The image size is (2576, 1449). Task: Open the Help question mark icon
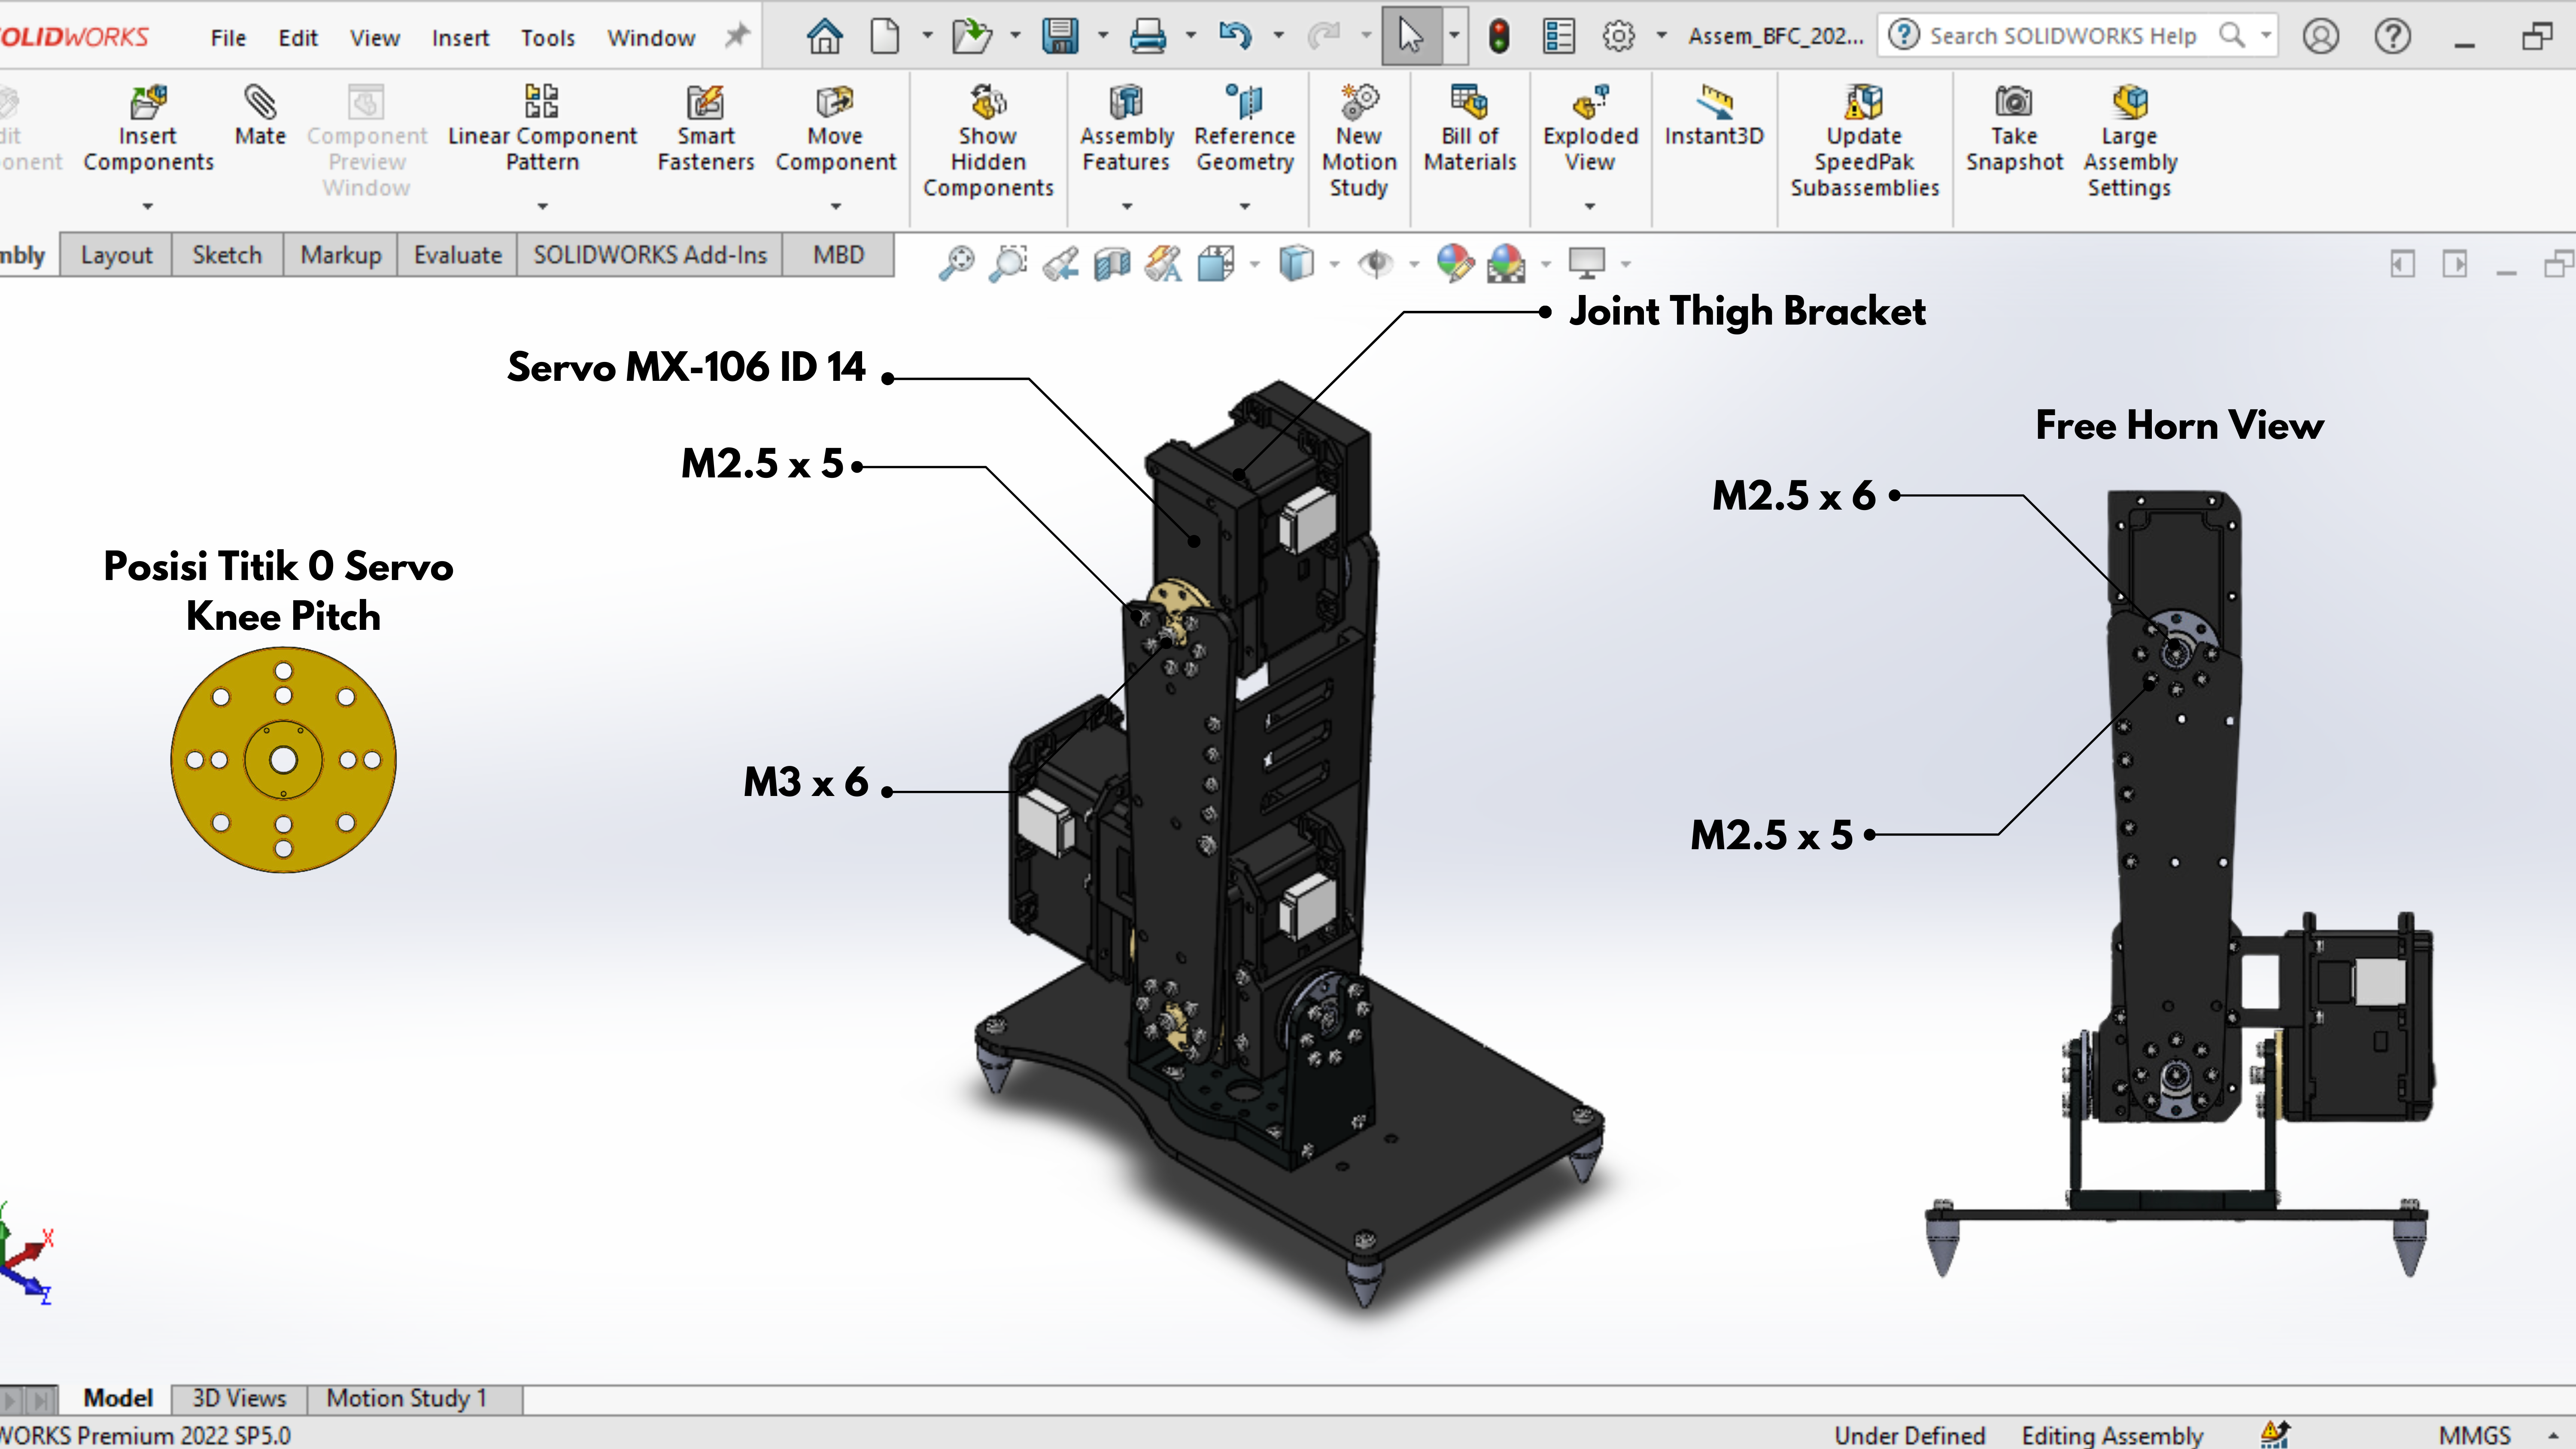(2393, 37)
